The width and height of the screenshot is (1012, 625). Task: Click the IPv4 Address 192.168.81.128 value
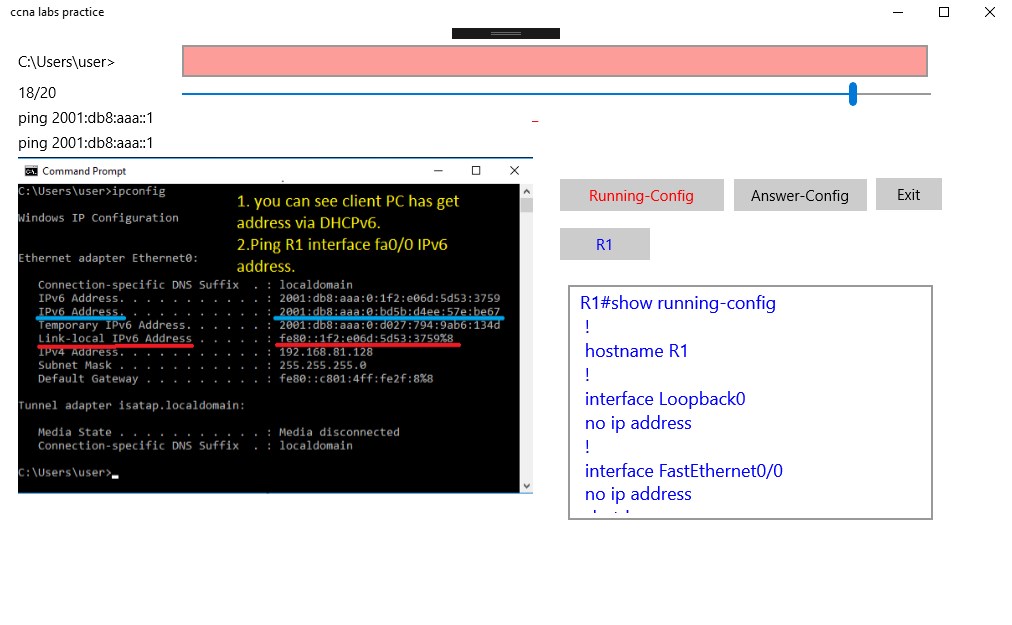(326, 352)
